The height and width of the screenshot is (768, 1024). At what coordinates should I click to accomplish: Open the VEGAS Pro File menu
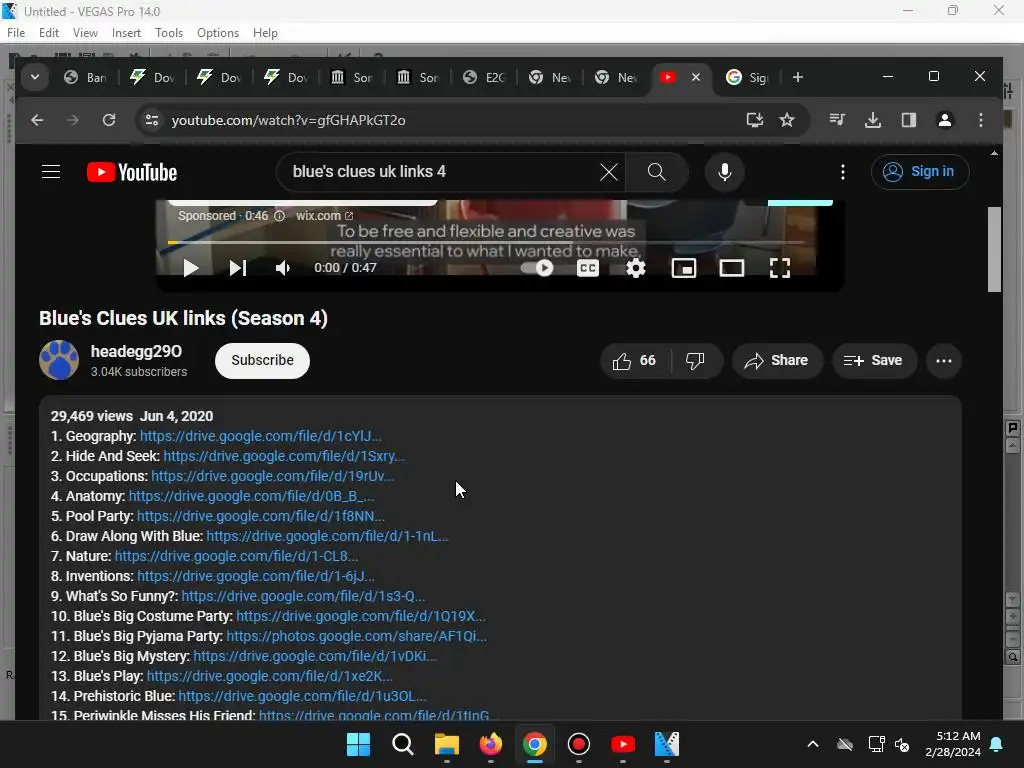point(16,33)
